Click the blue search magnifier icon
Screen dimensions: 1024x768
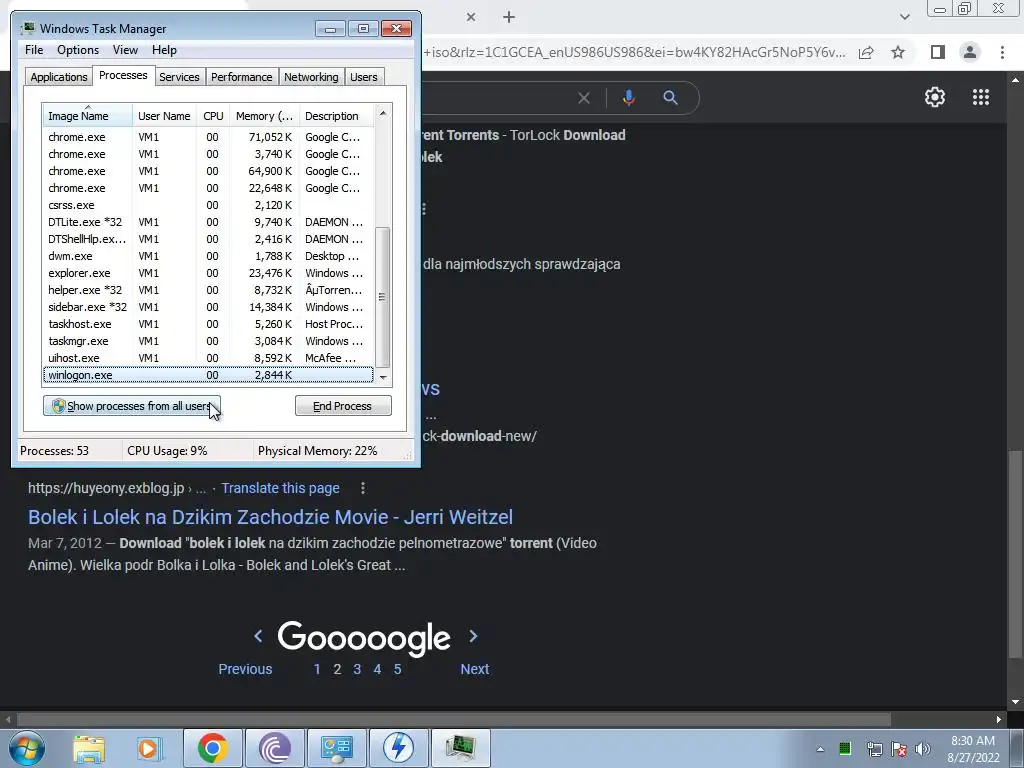(670, 98)
